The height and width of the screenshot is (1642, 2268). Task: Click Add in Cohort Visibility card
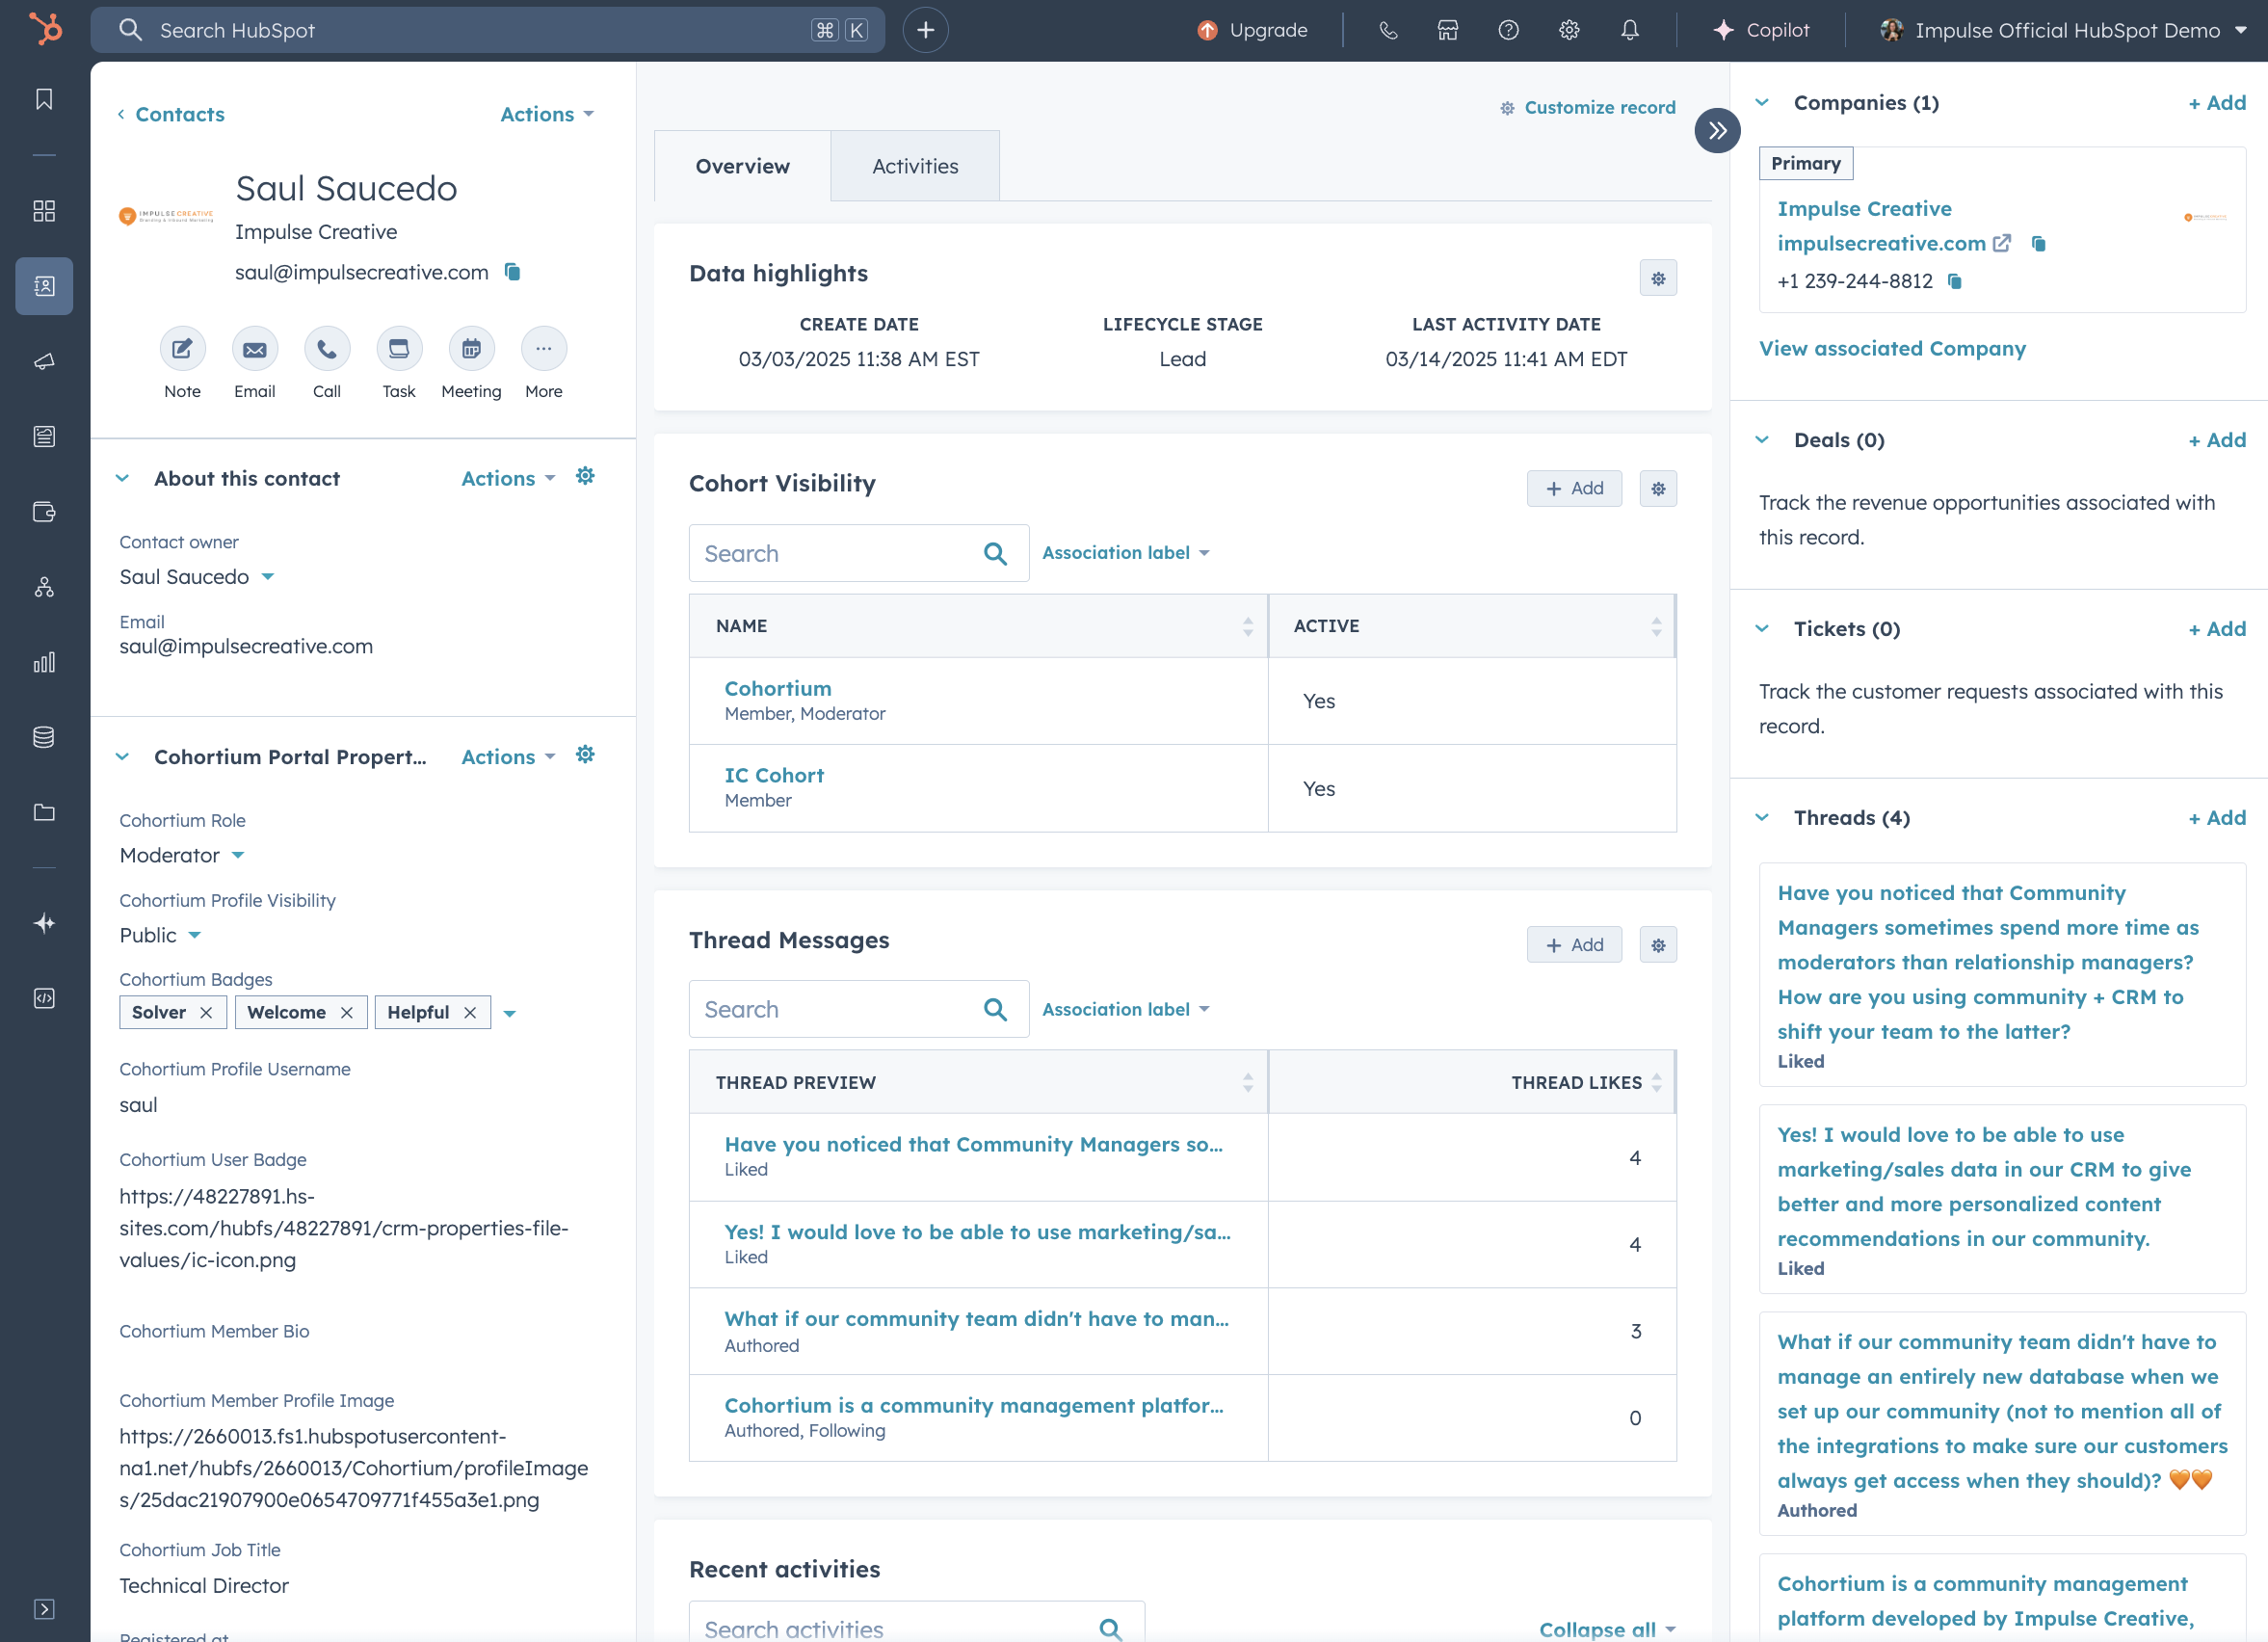[x=1575, y=489]
